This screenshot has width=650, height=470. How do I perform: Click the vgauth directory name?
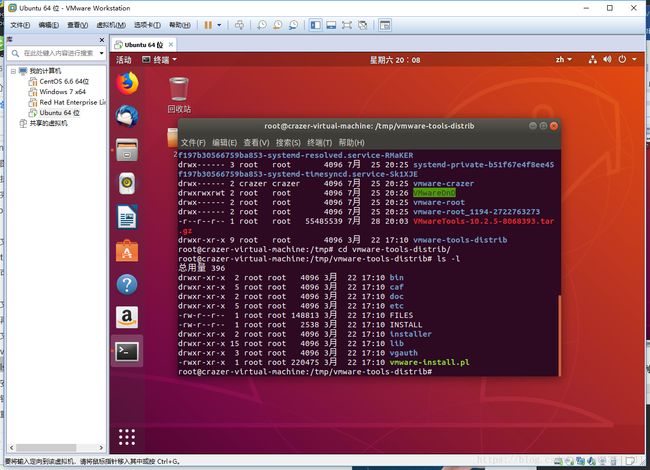(403, 353)
